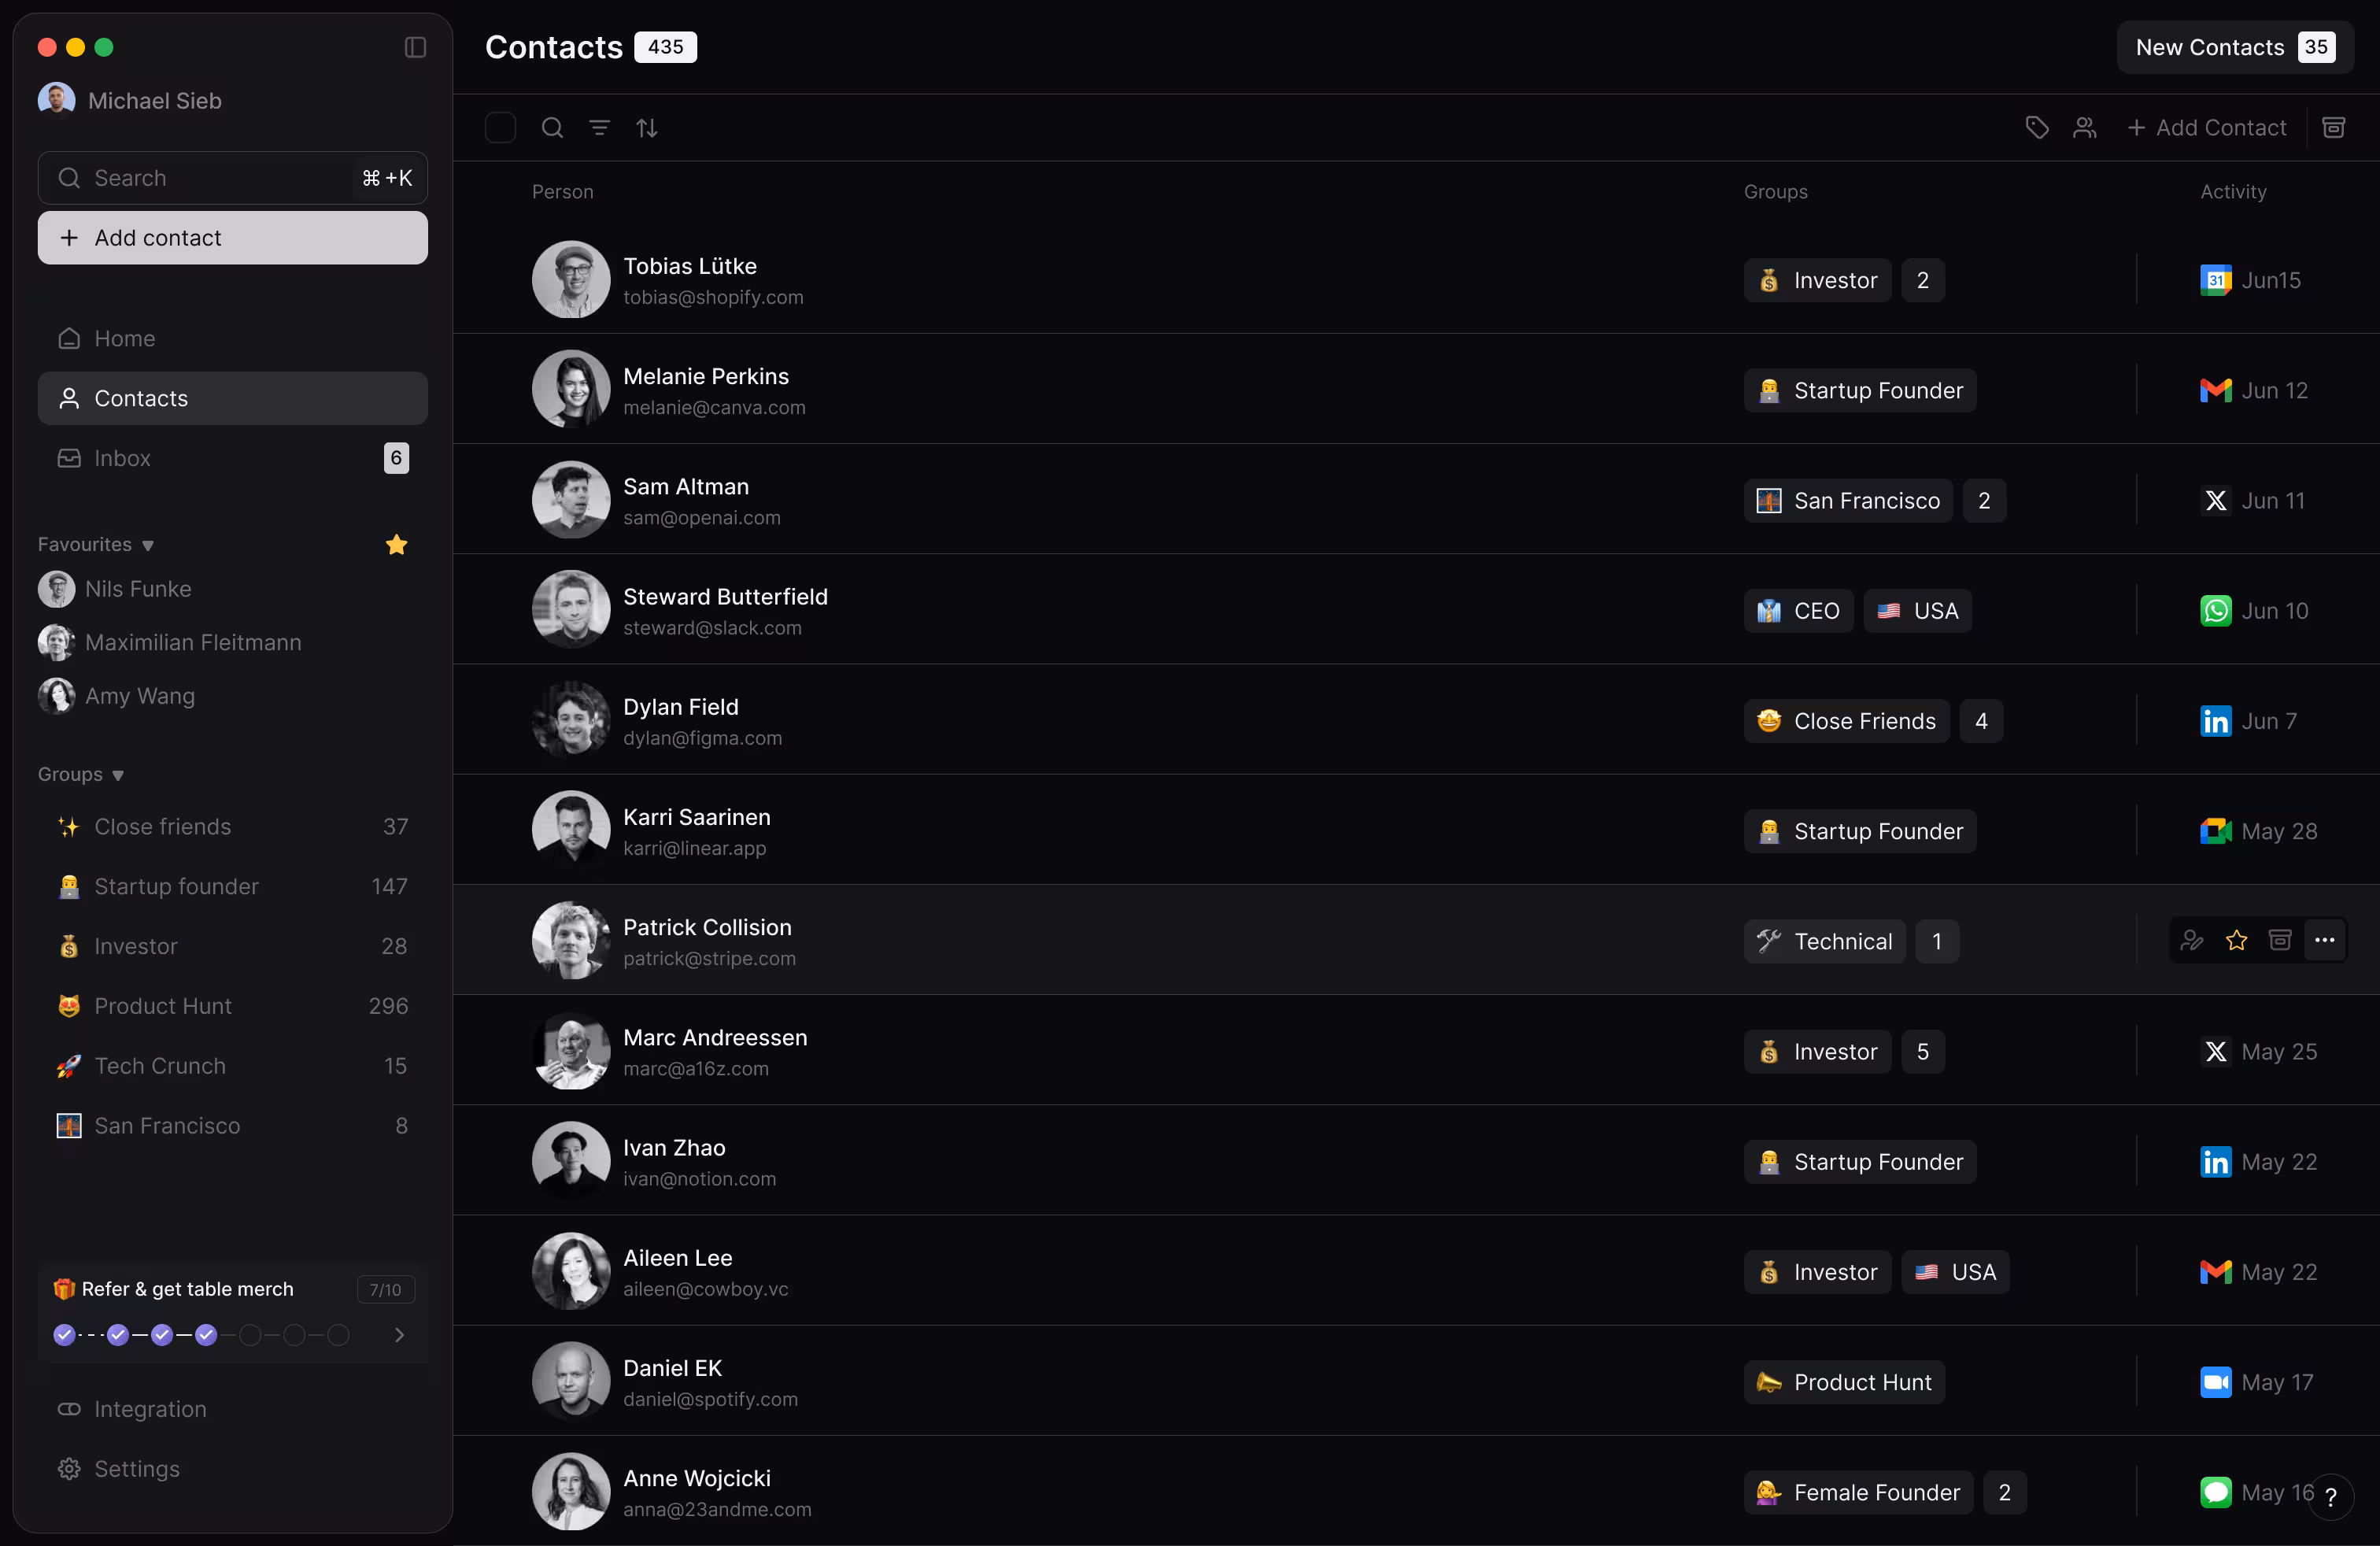Open the tag icon in the top toolbar
The image size is (2380, 1546).
coord(2036,128)
